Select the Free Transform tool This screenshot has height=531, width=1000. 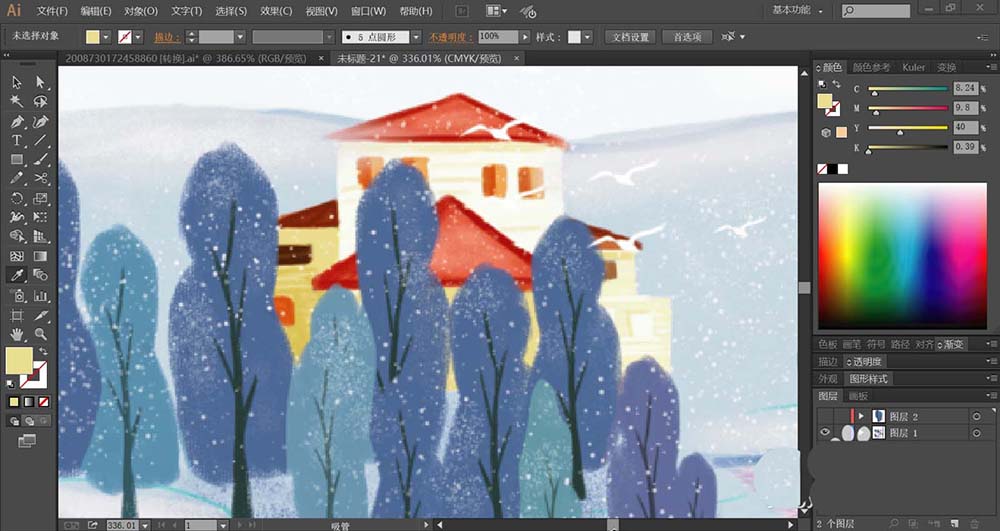pos(41,217)
